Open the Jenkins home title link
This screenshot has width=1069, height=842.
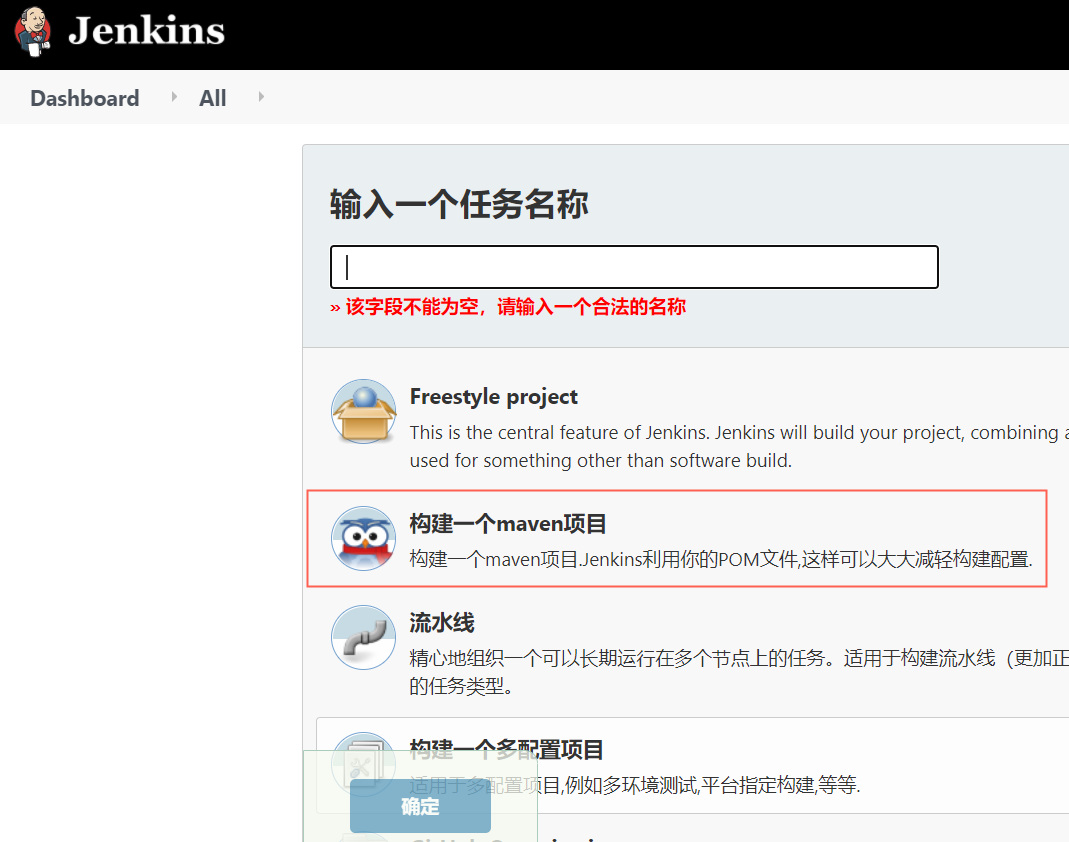[x=147, y=31]
